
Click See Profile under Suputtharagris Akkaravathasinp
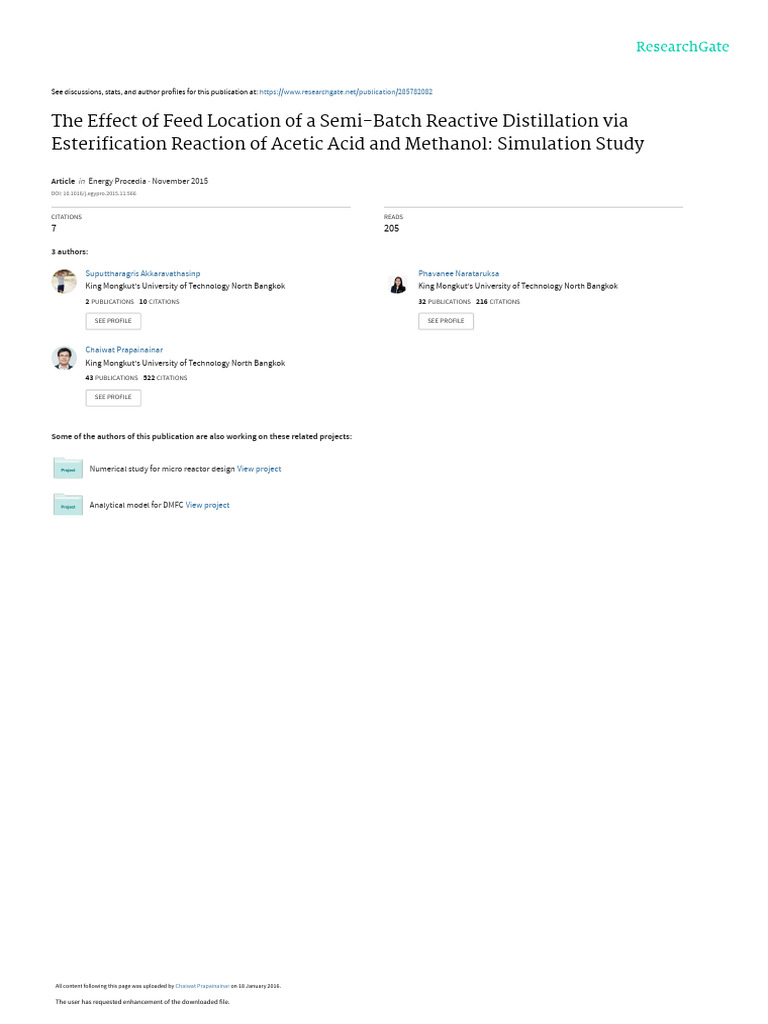click(113, 321)
